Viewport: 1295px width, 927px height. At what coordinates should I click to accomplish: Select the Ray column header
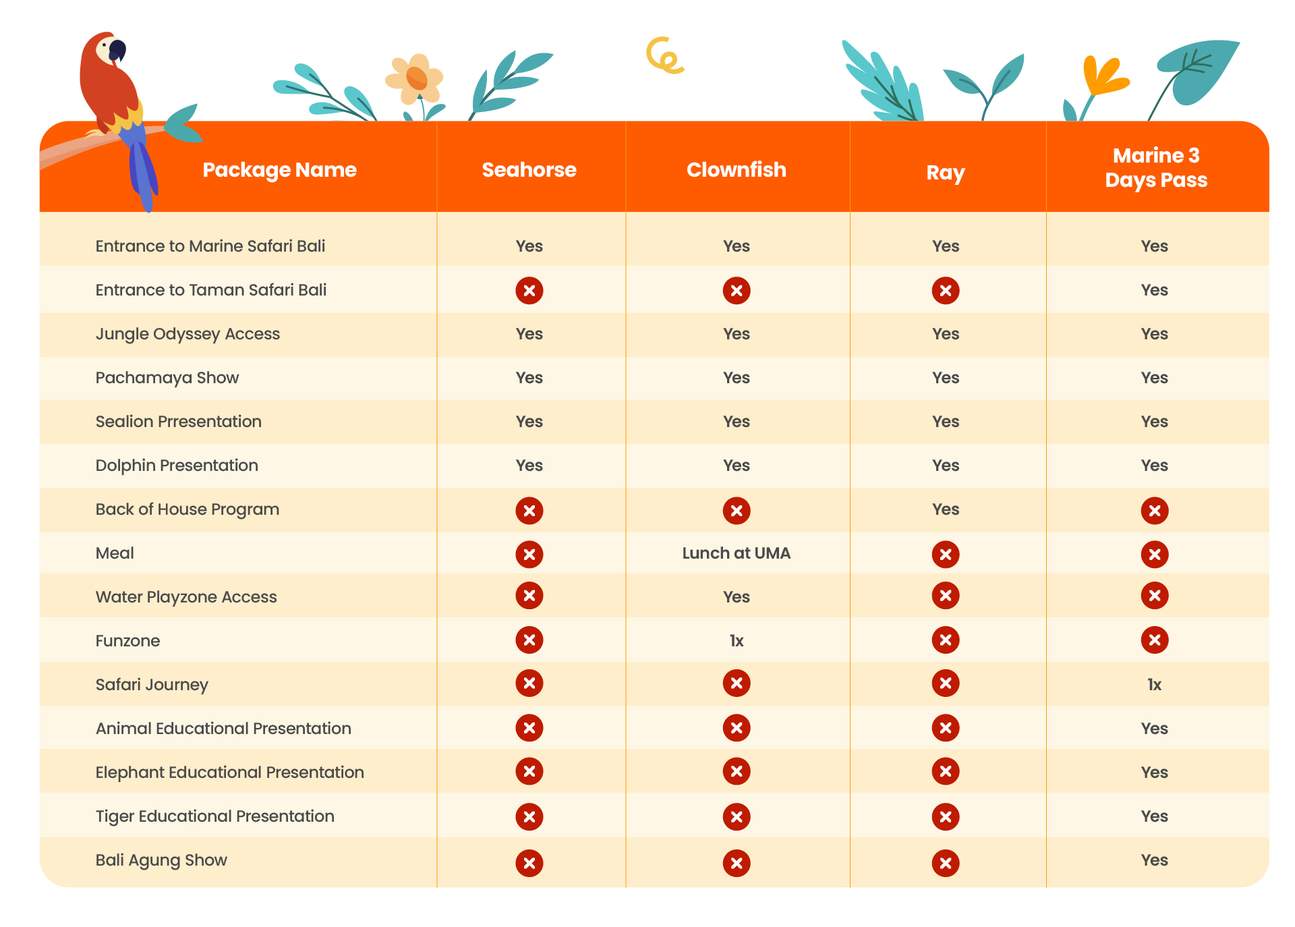click(x=945, y=173)
